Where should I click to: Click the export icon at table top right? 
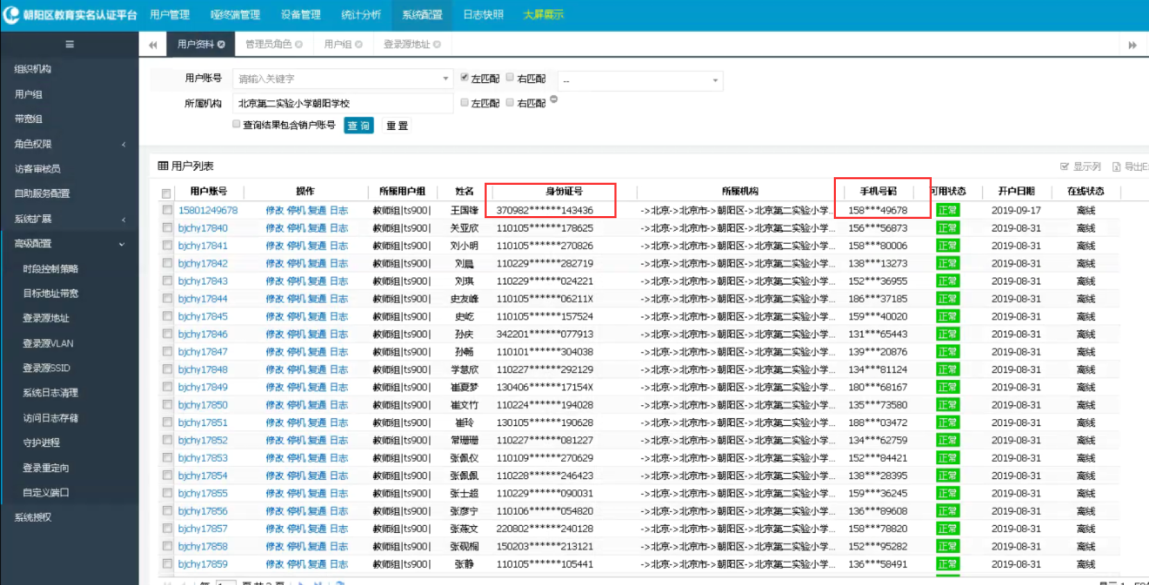[1117, 167]
